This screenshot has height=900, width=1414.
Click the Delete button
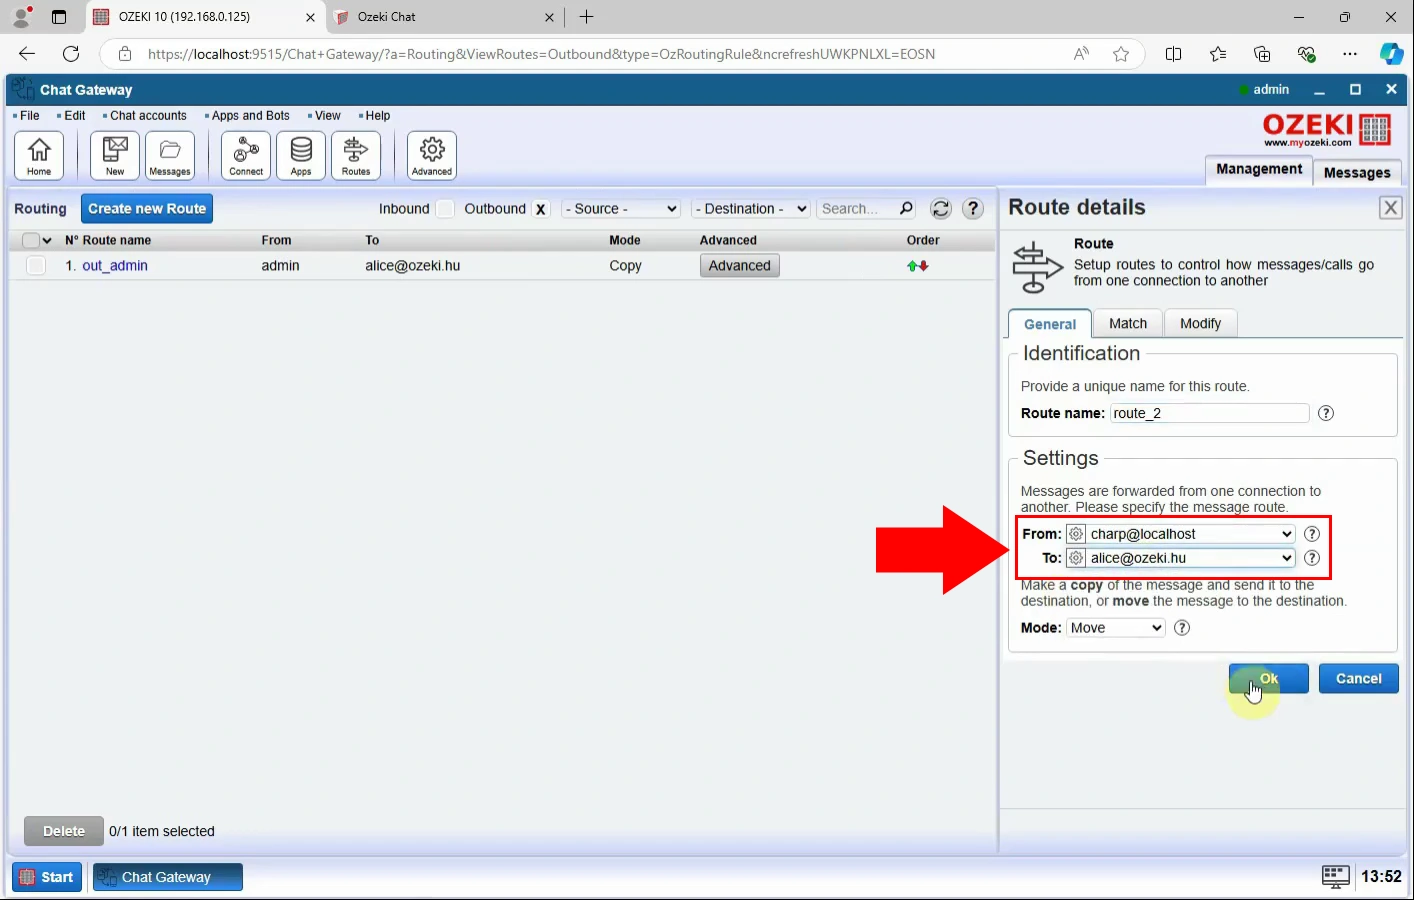point(64,831)
